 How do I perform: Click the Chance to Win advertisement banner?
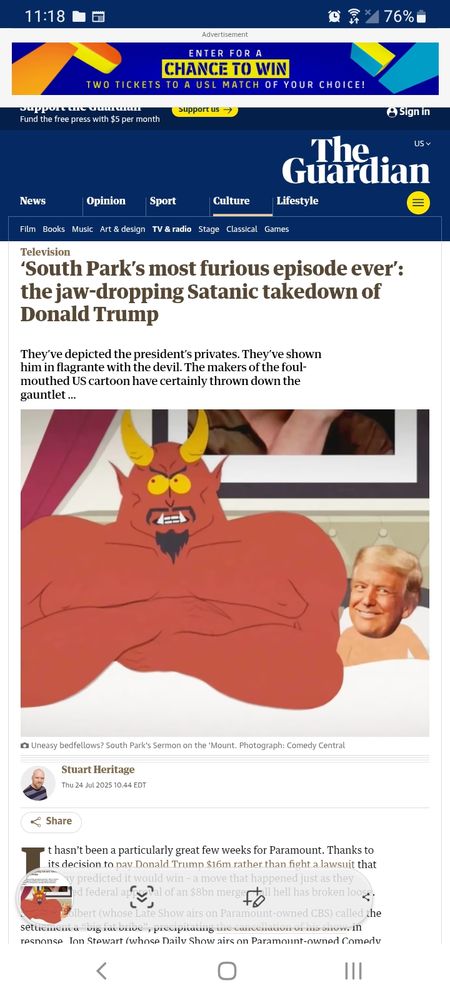point(225,68)
